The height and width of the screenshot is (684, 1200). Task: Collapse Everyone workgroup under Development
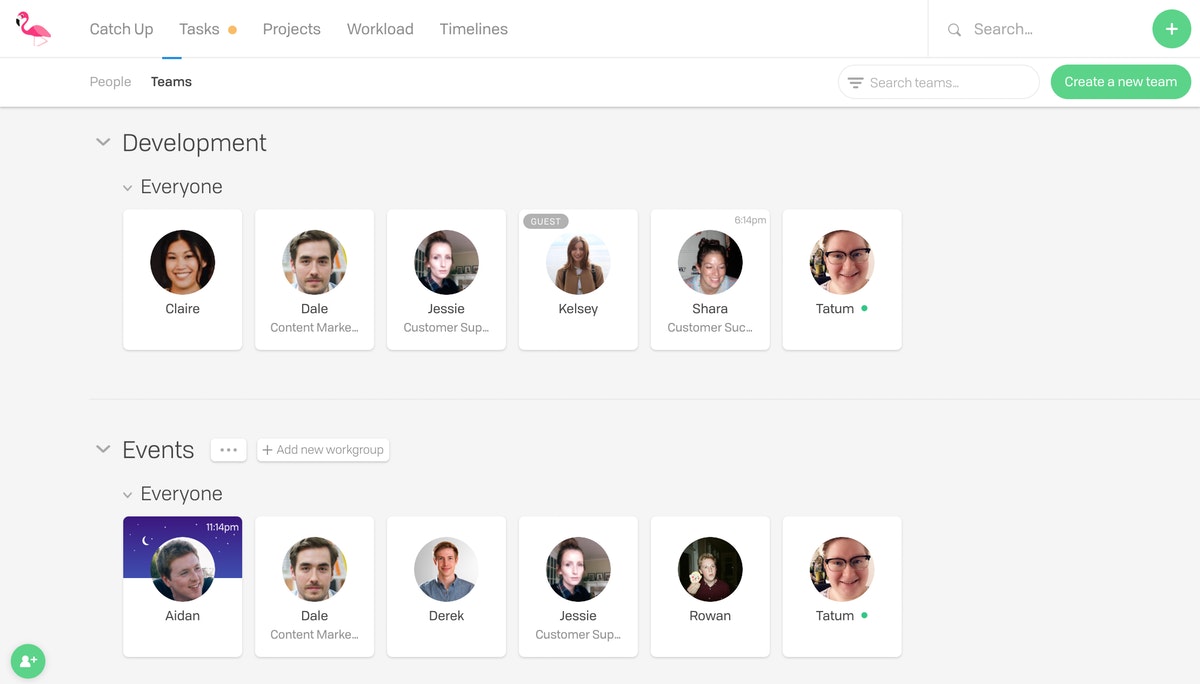click(127, 187)
